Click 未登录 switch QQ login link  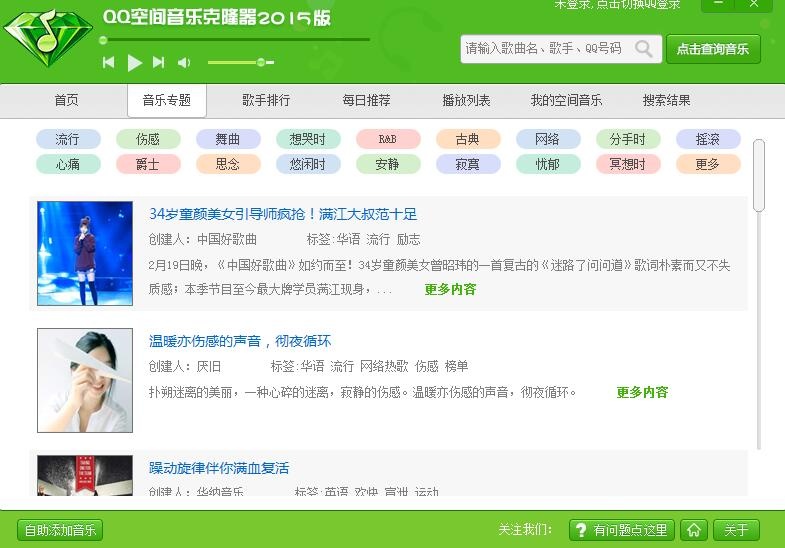(618, 5)
